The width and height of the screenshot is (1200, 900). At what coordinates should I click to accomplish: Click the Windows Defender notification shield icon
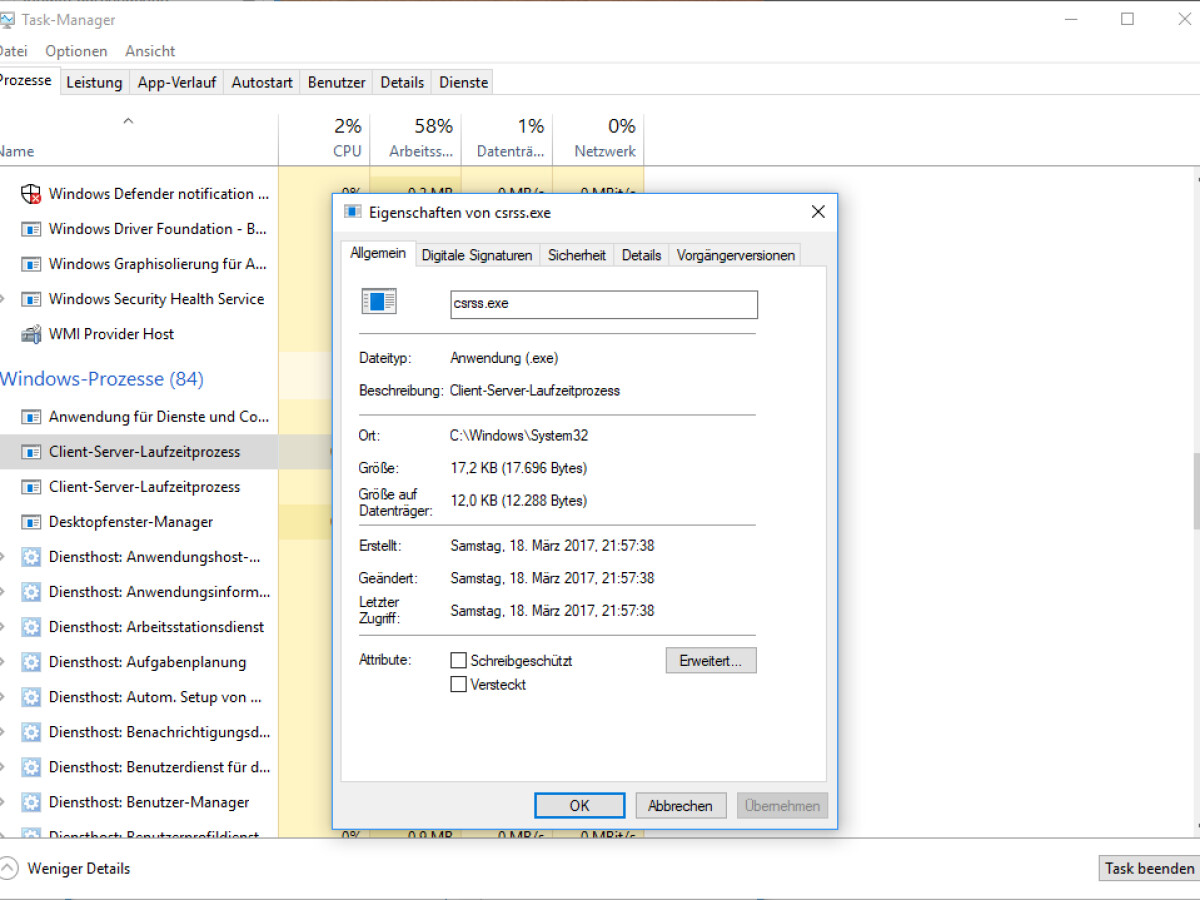(31, 194)
